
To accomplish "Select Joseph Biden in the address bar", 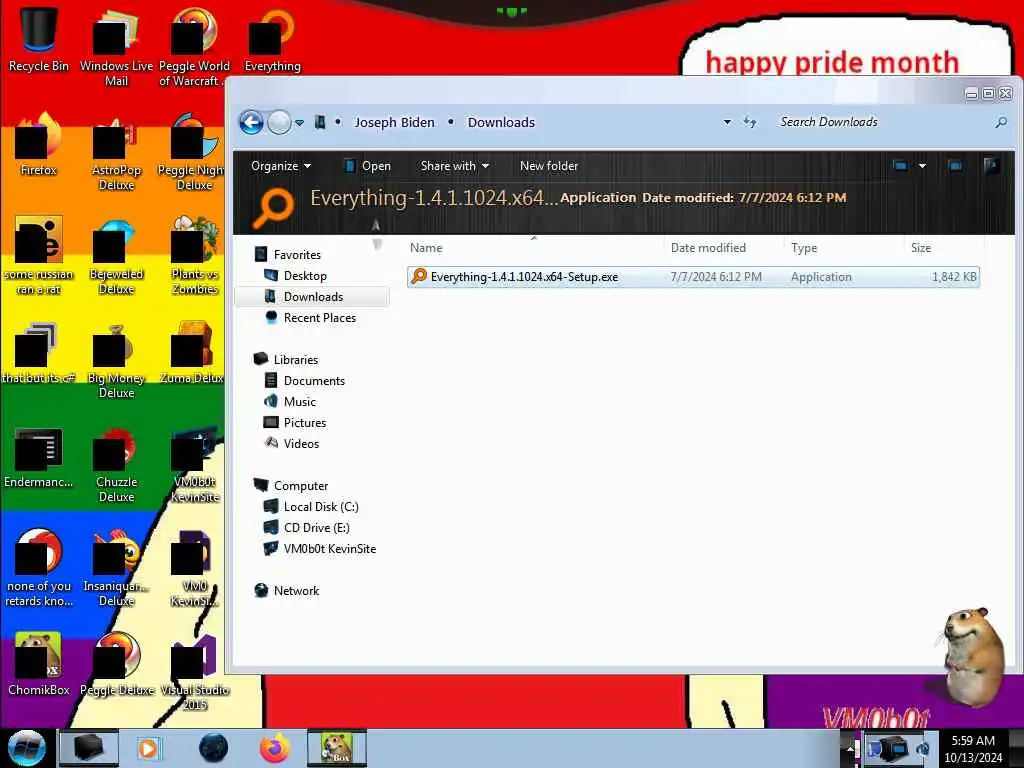I will (x=394, y=122).
